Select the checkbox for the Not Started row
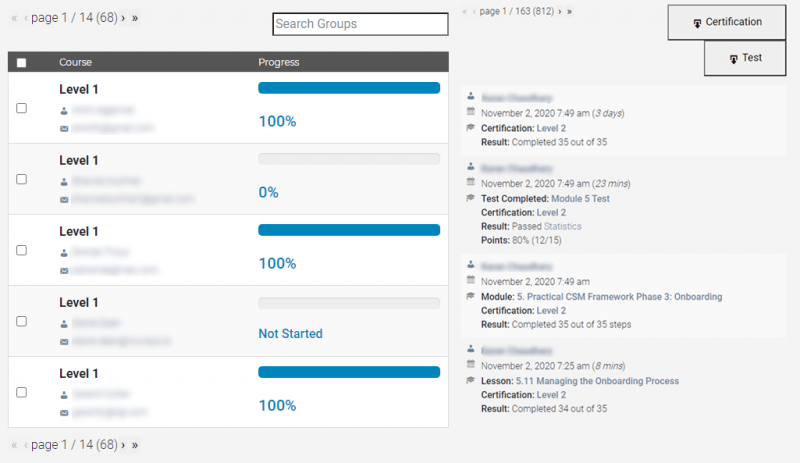Image resolution: width=800 pixels, height=463 pixels. [x=22, y=321]
